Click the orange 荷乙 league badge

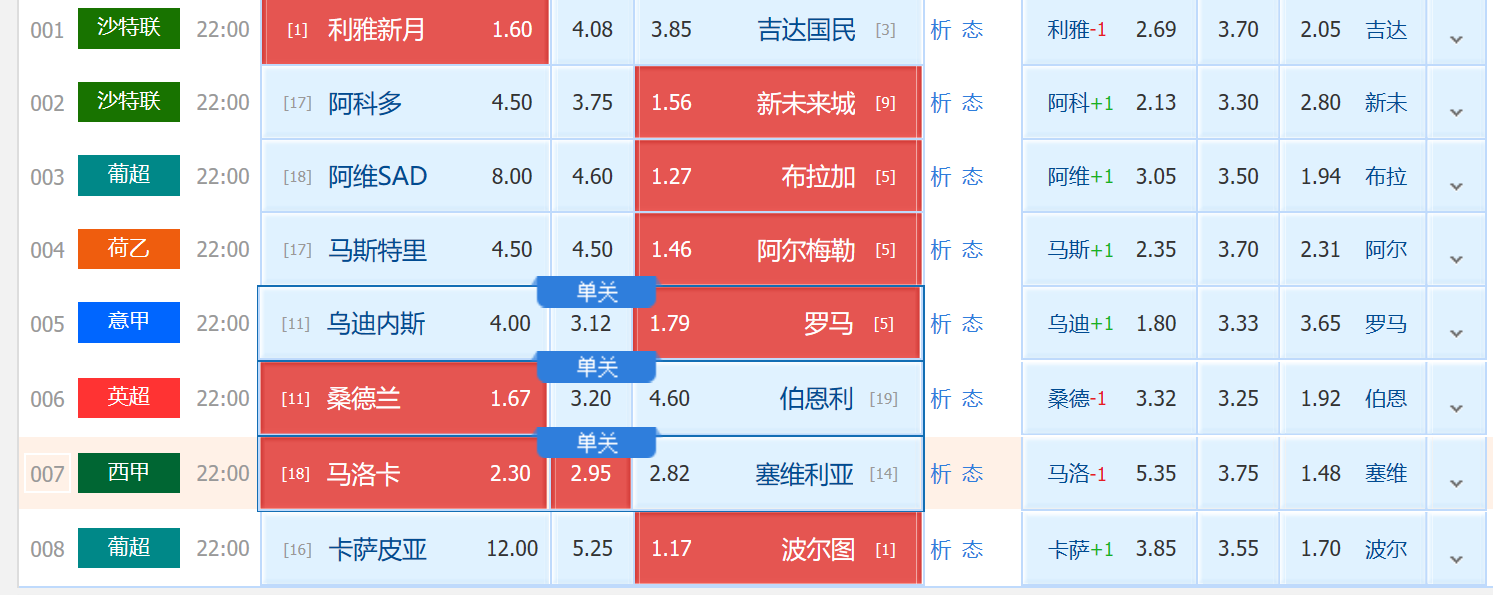[x=129, y=249]
